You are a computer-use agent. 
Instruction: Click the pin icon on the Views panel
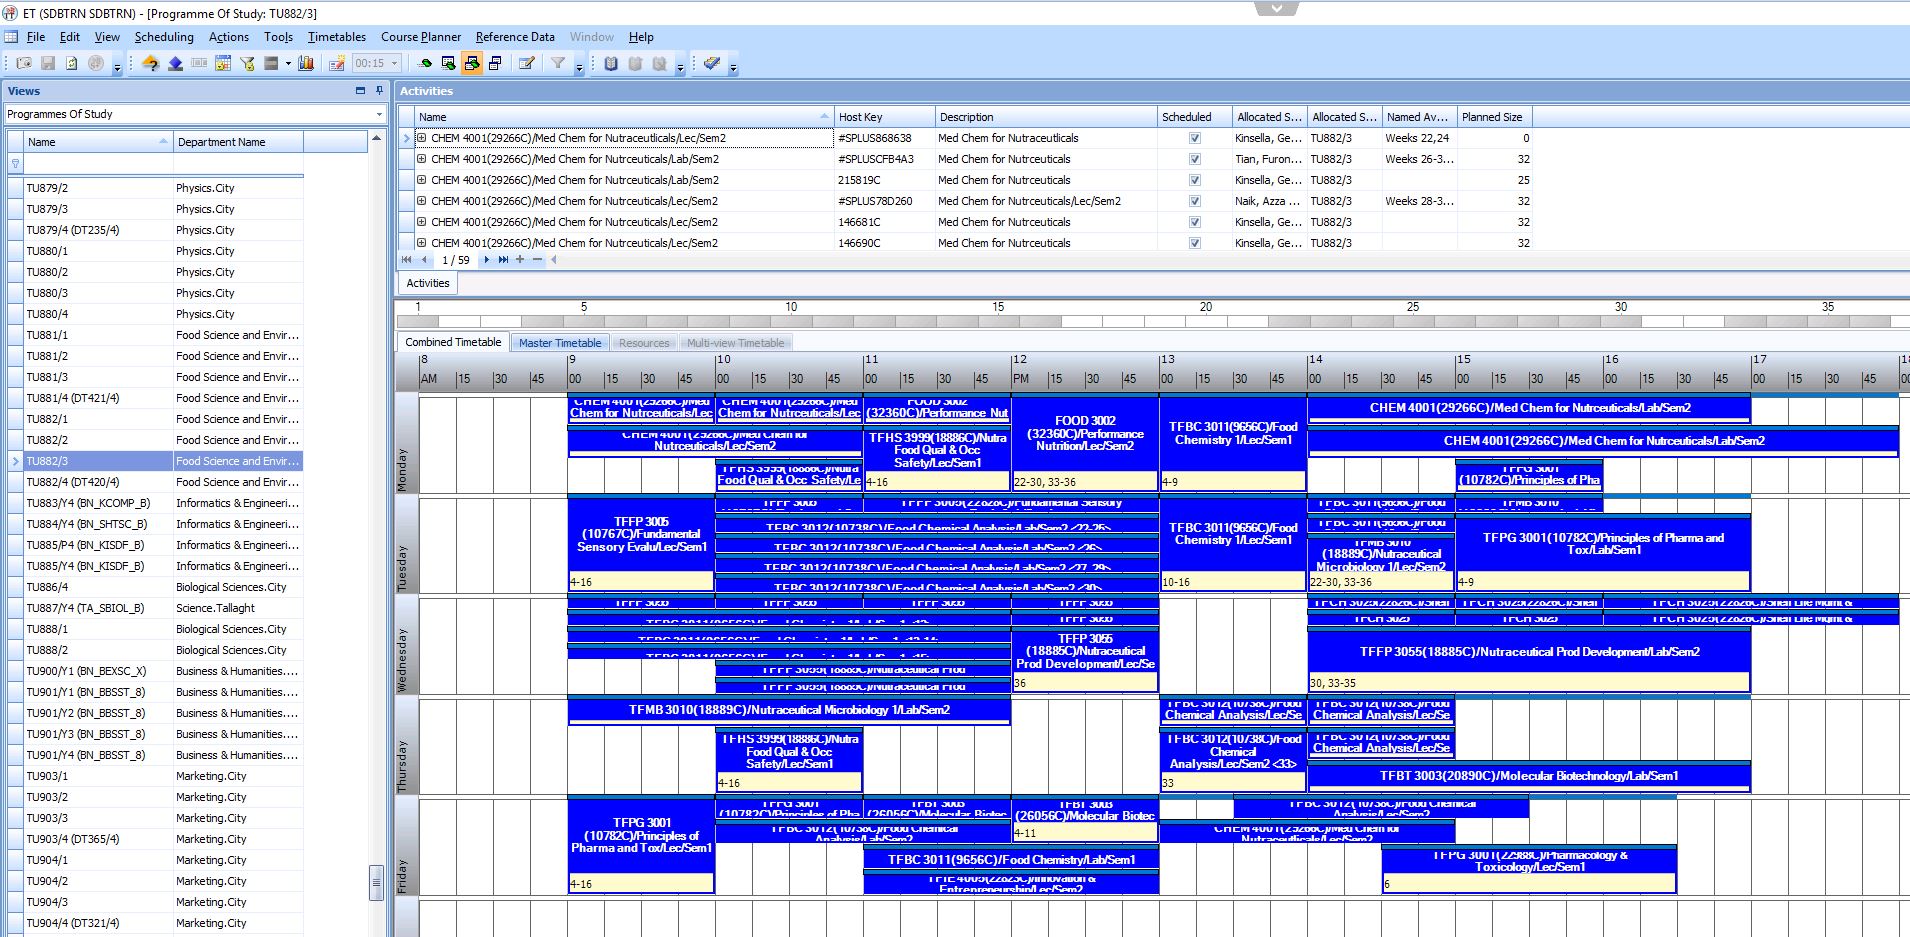pos(379,90)
